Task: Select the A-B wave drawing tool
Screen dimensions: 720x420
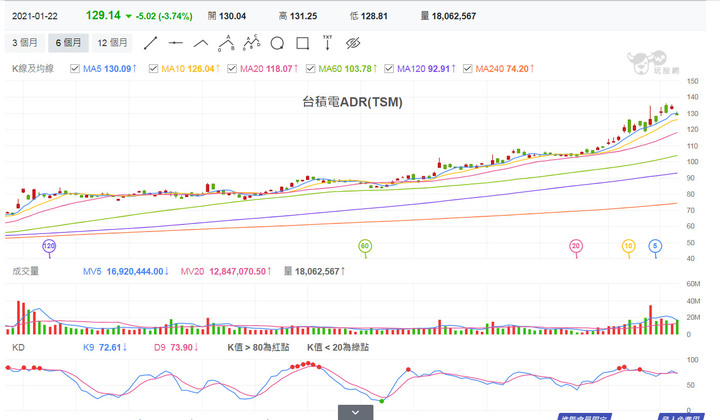Action: [226, 43]
